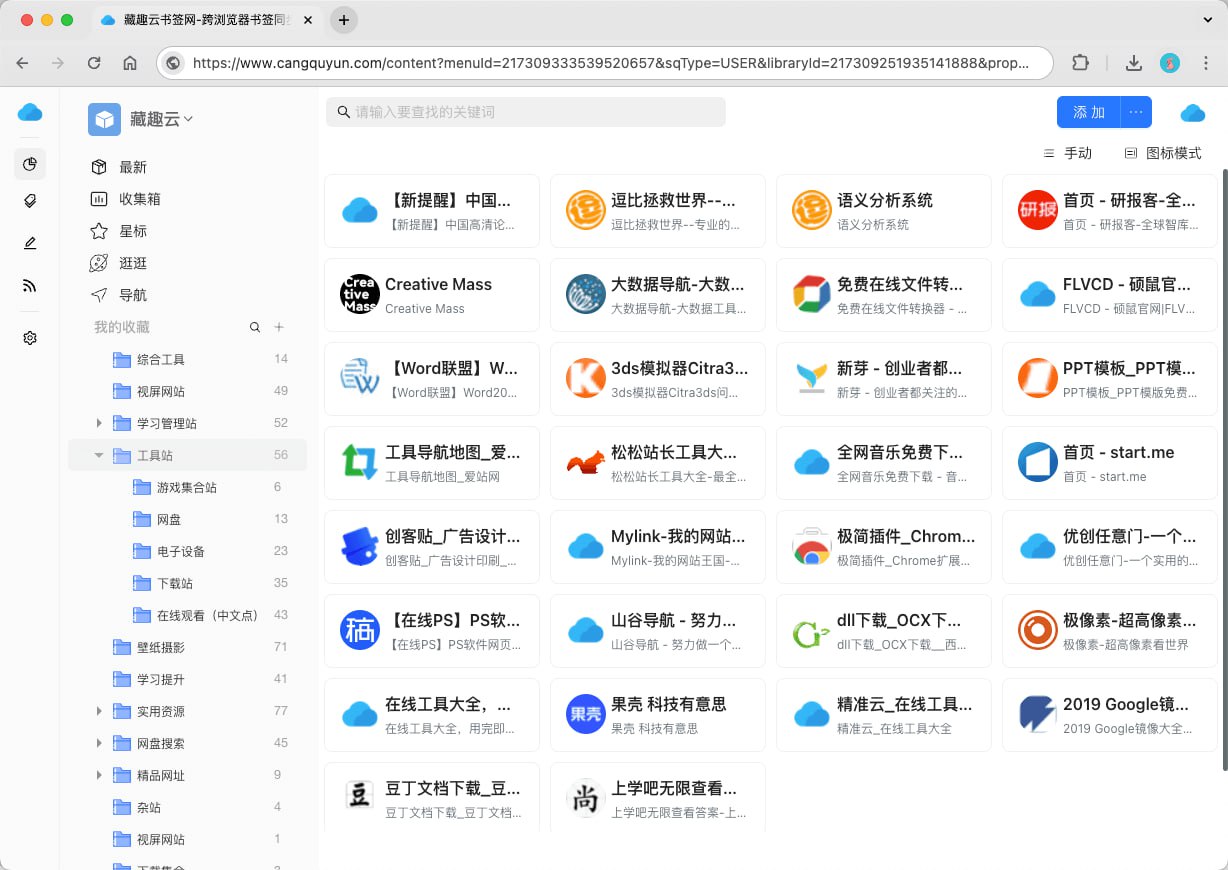The height and width of the screenshot is (870, 1228).
Task: Open the more options next to 添加
Action: click(1136, 112)
